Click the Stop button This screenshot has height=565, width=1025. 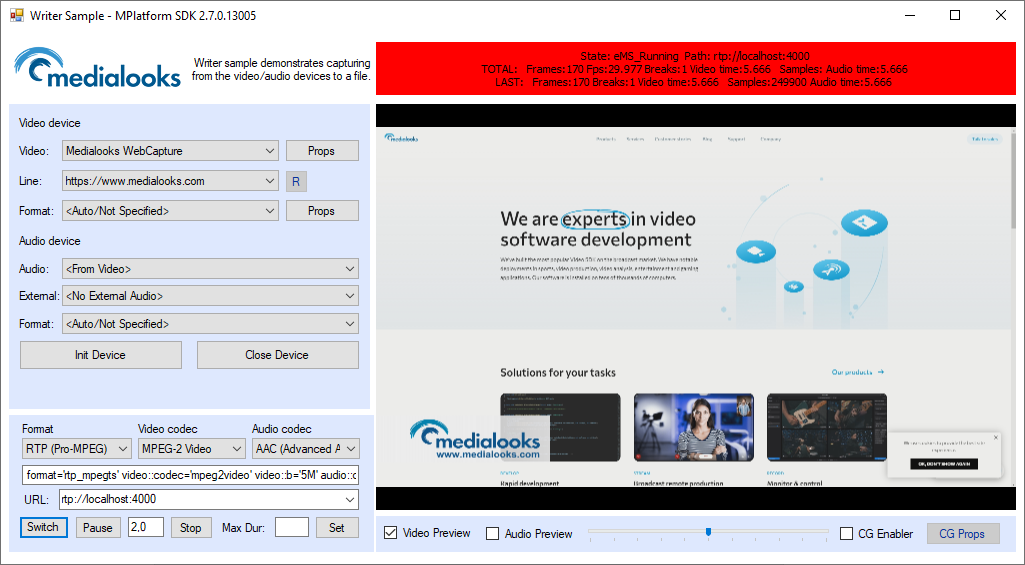click(x=191, y=528)
